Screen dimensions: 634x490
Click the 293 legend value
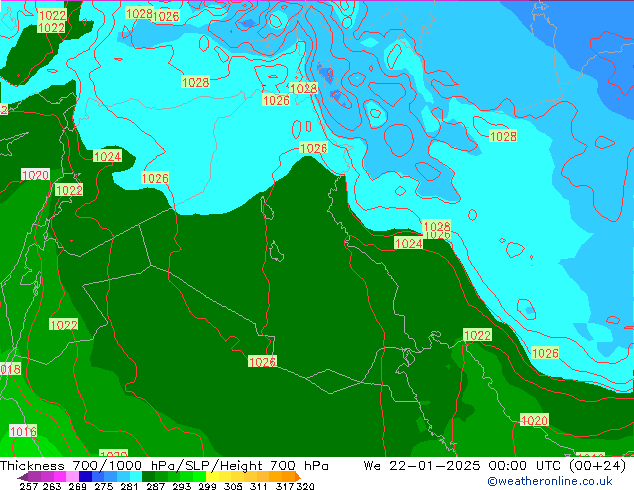(182, 486)
